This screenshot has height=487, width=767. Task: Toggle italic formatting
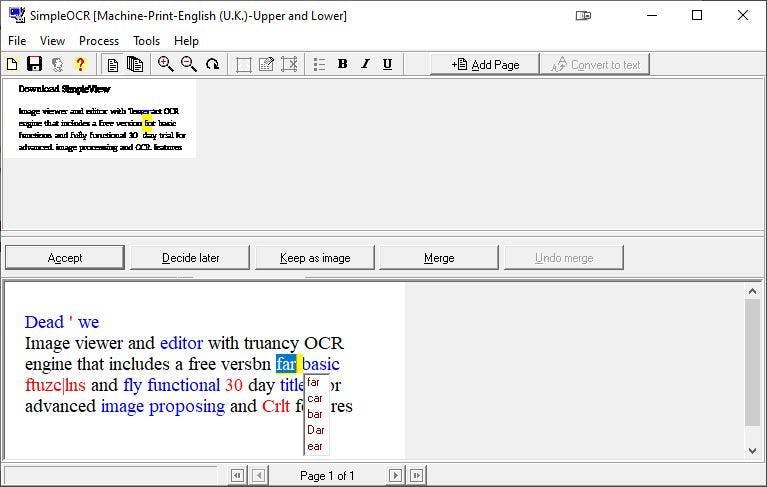[x=365, y=64]
